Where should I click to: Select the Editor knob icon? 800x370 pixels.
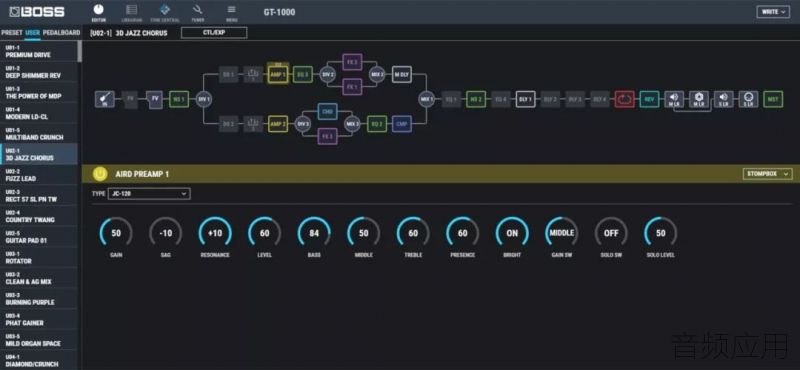[x=98, y=13]
